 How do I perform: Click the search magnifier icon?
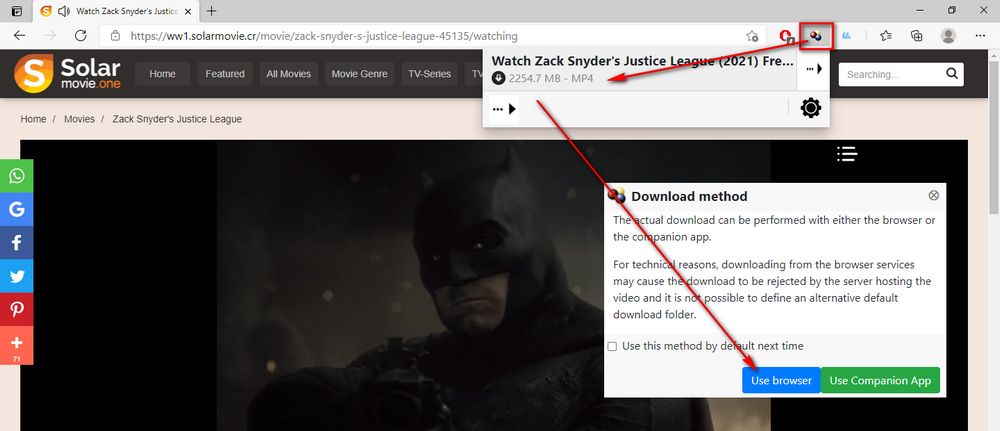coord(952,74)
